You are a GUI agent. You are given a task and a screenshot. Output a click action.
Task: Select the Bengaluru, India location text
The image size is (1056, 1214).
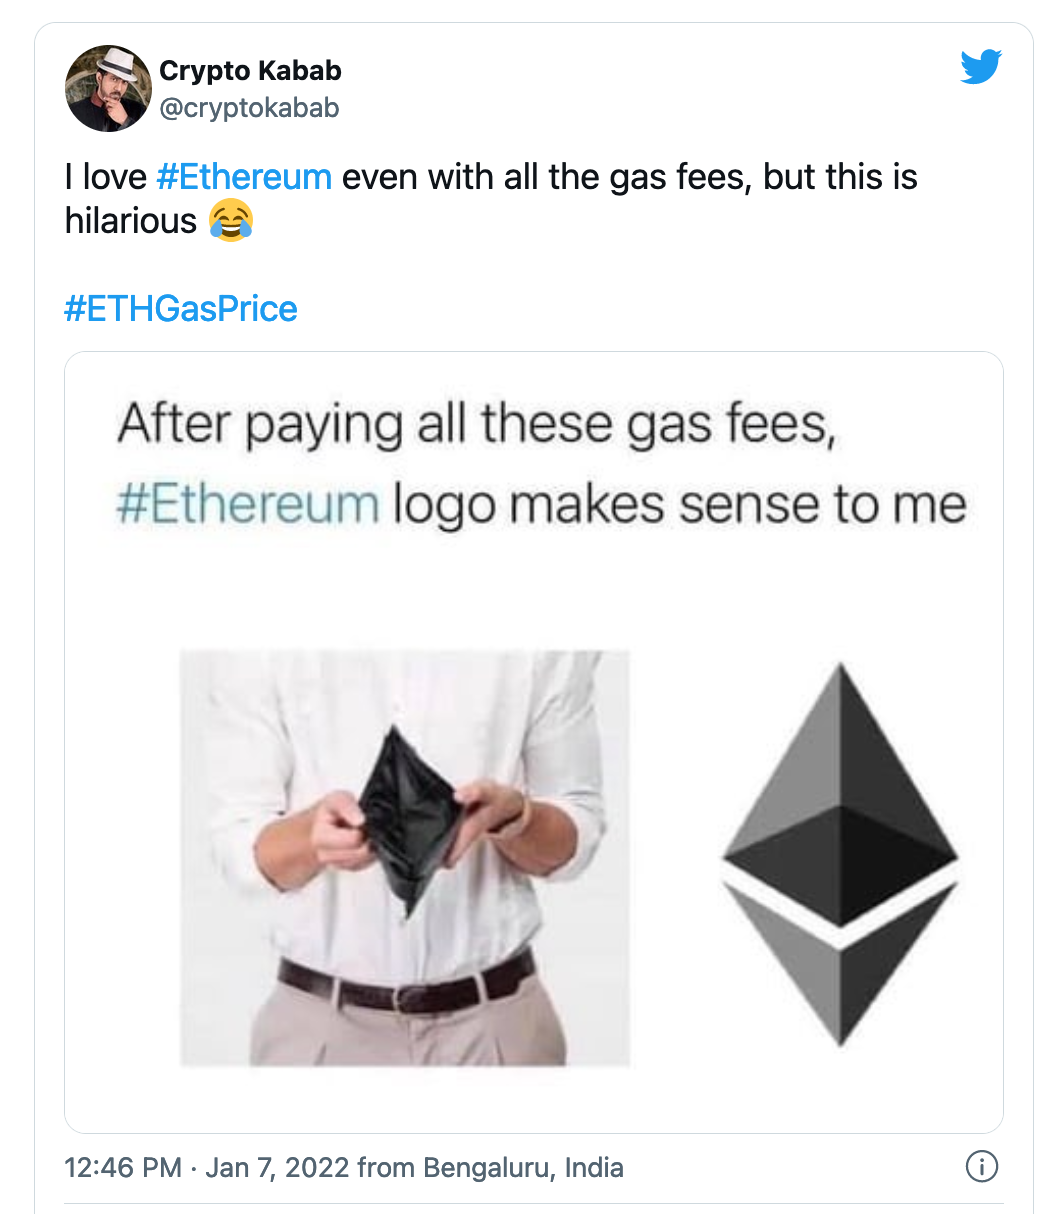point(523,1167)
